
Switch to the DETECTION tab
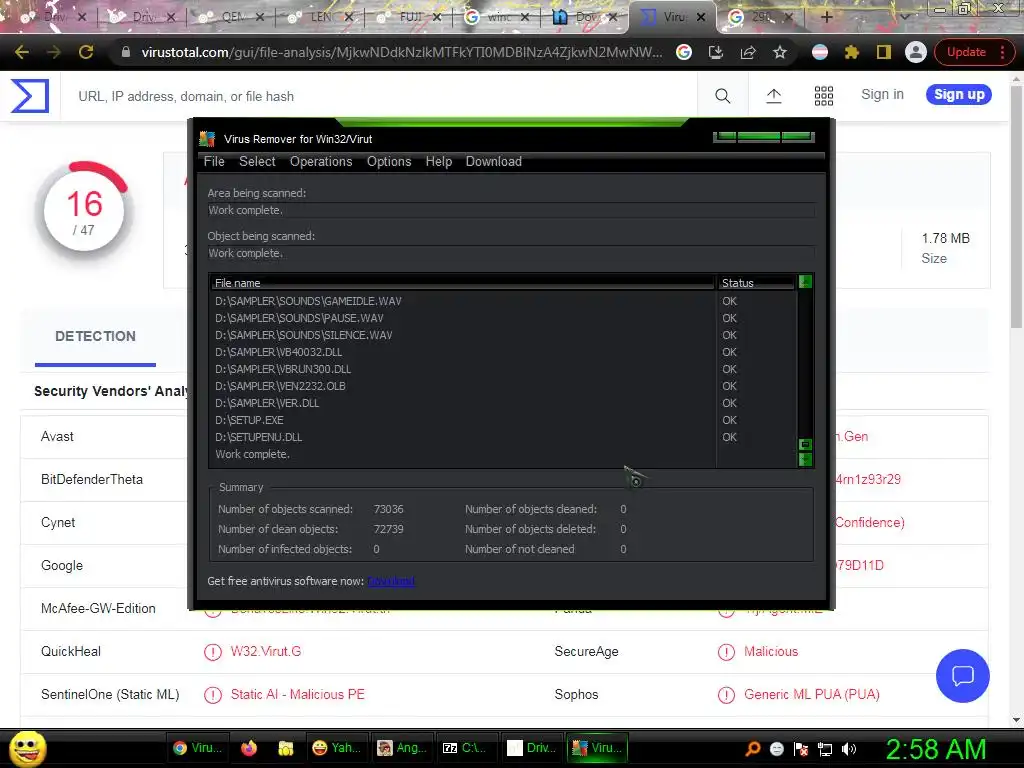(x=95, y=336)
